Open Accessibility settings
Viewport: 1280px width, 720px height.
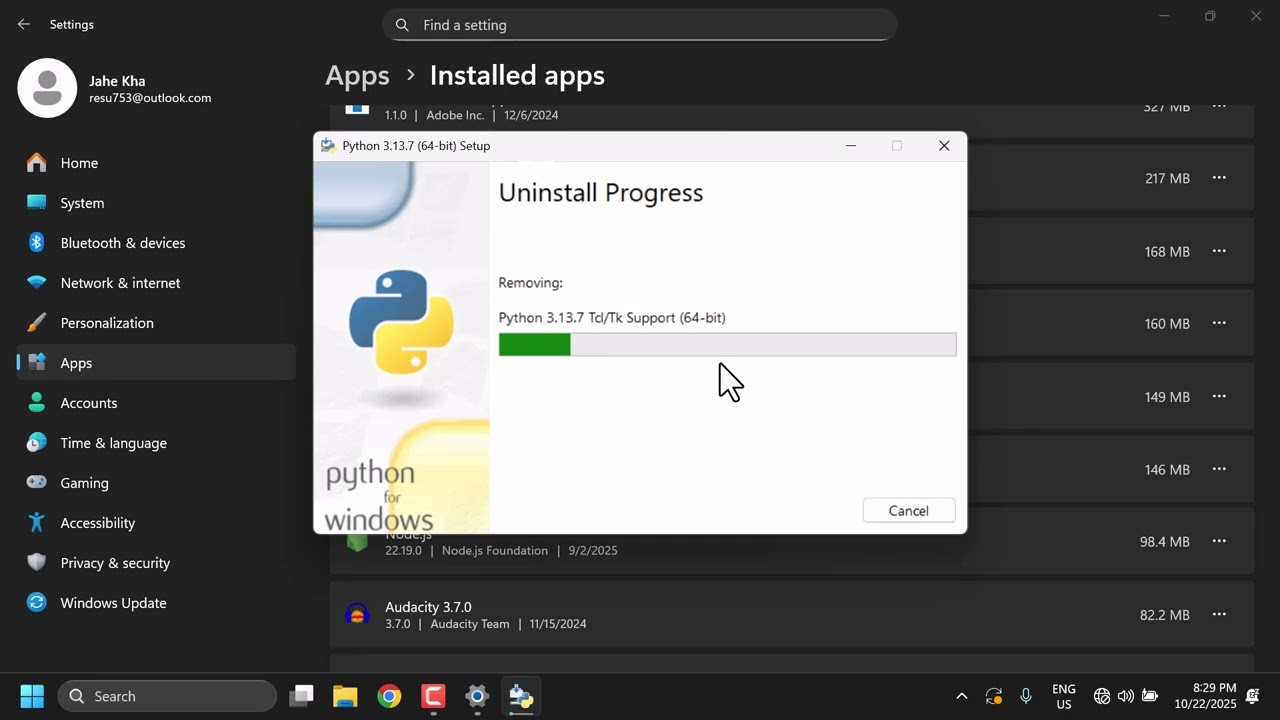coord(156,523)
